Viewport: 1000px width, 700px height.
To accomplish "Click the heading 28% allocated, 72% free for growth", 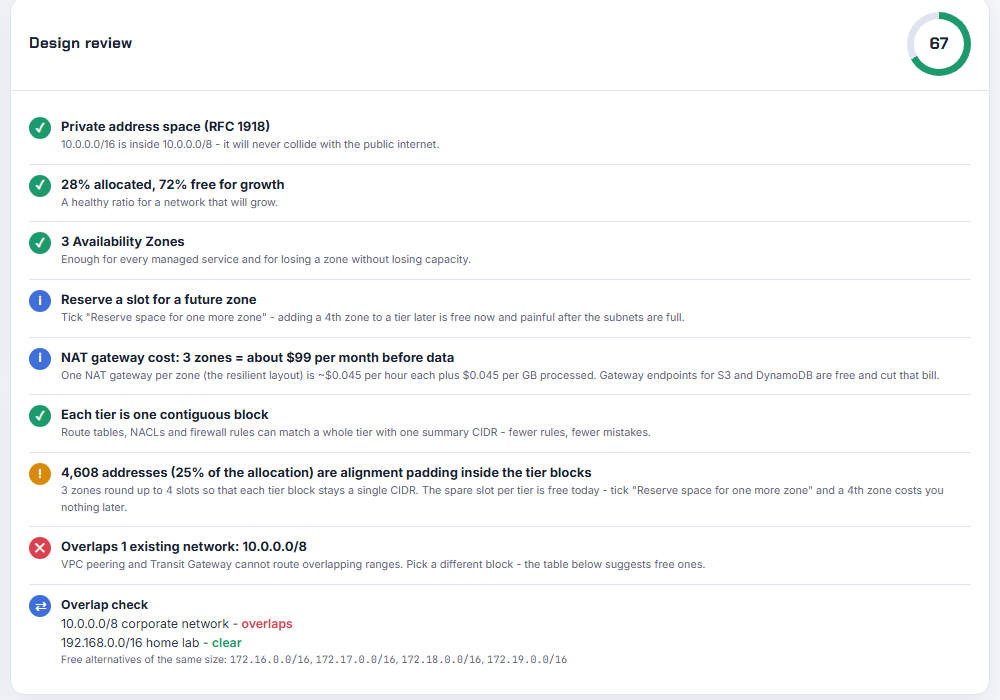I will click(173, 184).
